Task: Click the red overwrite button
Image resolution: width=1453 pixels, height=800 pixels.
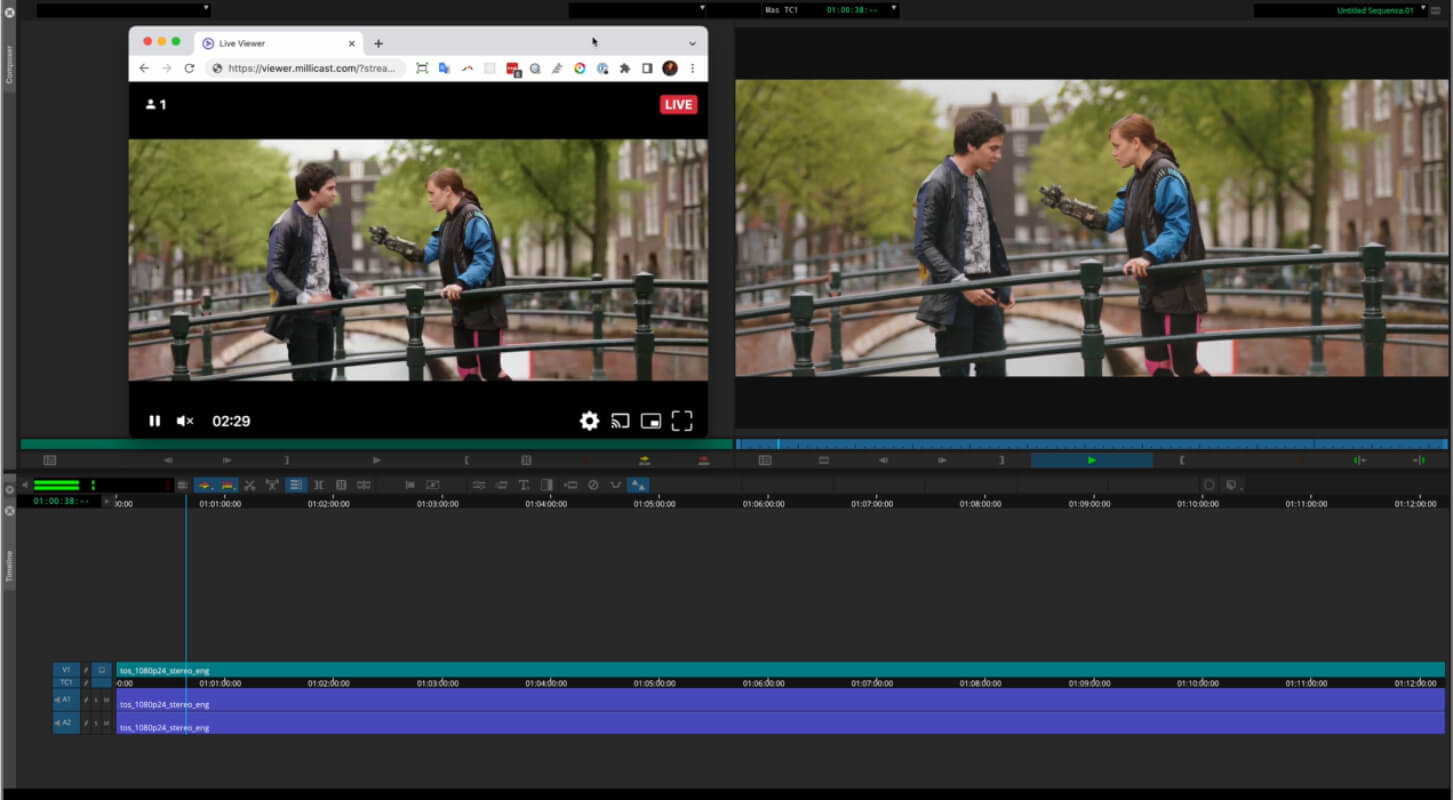Action: pos(704,460)
